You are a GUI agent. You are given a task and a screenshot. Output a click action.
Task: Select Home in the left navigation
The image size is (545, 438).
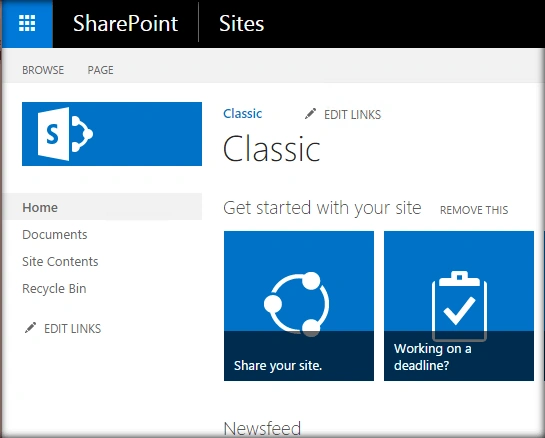point(40,208)
